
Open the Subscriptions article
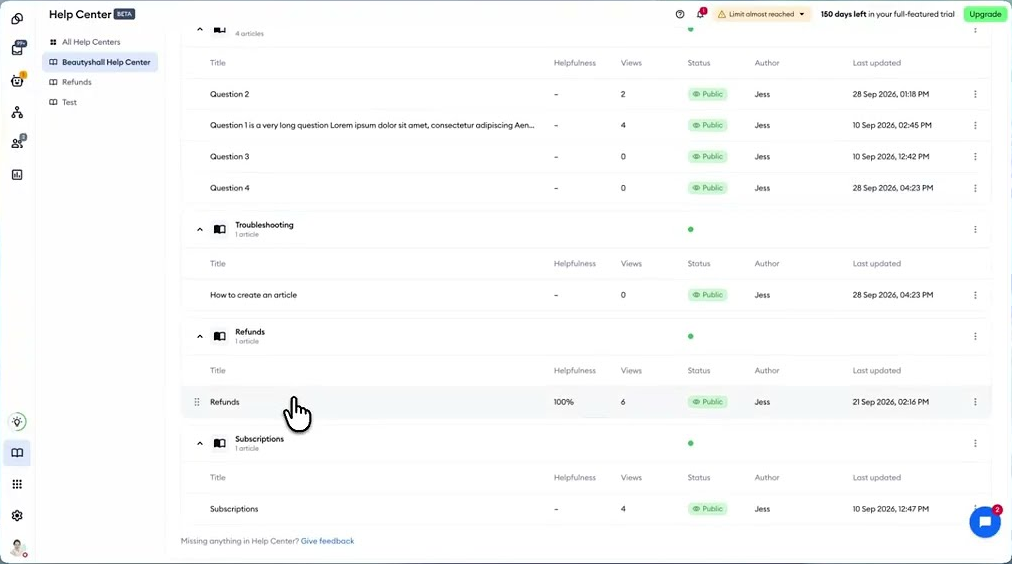click(234, 509)
